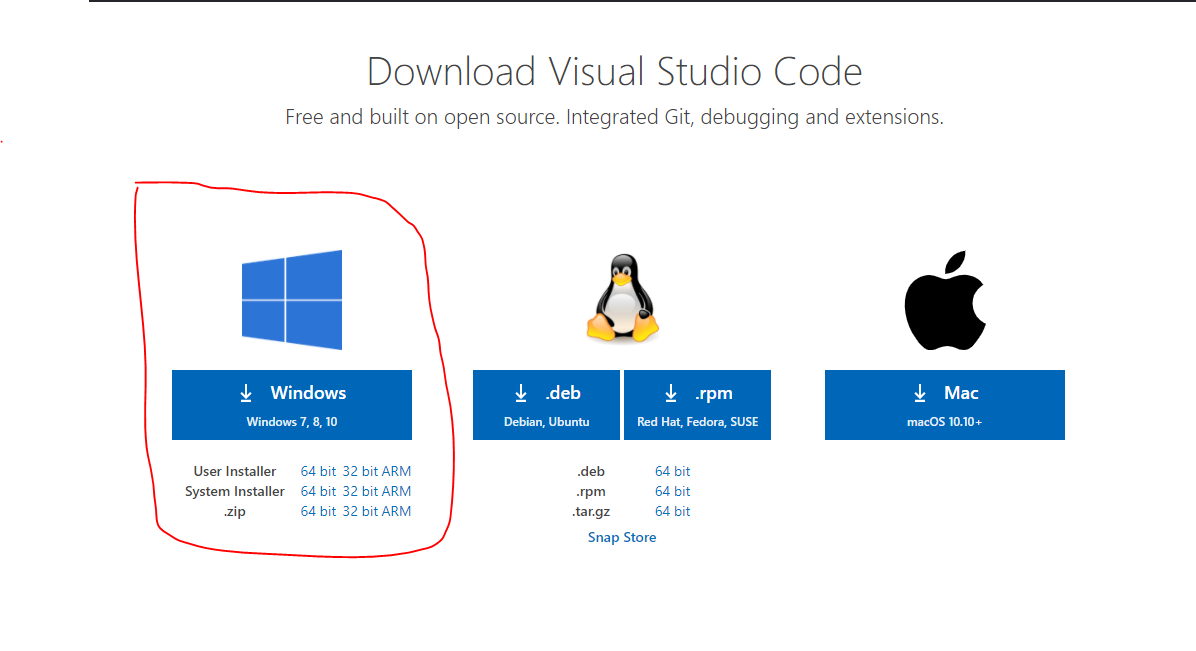Click the Linux '.tar.gz' row label
The width and height of the screenshot is (1196, 651).
(x=591, y=511)
